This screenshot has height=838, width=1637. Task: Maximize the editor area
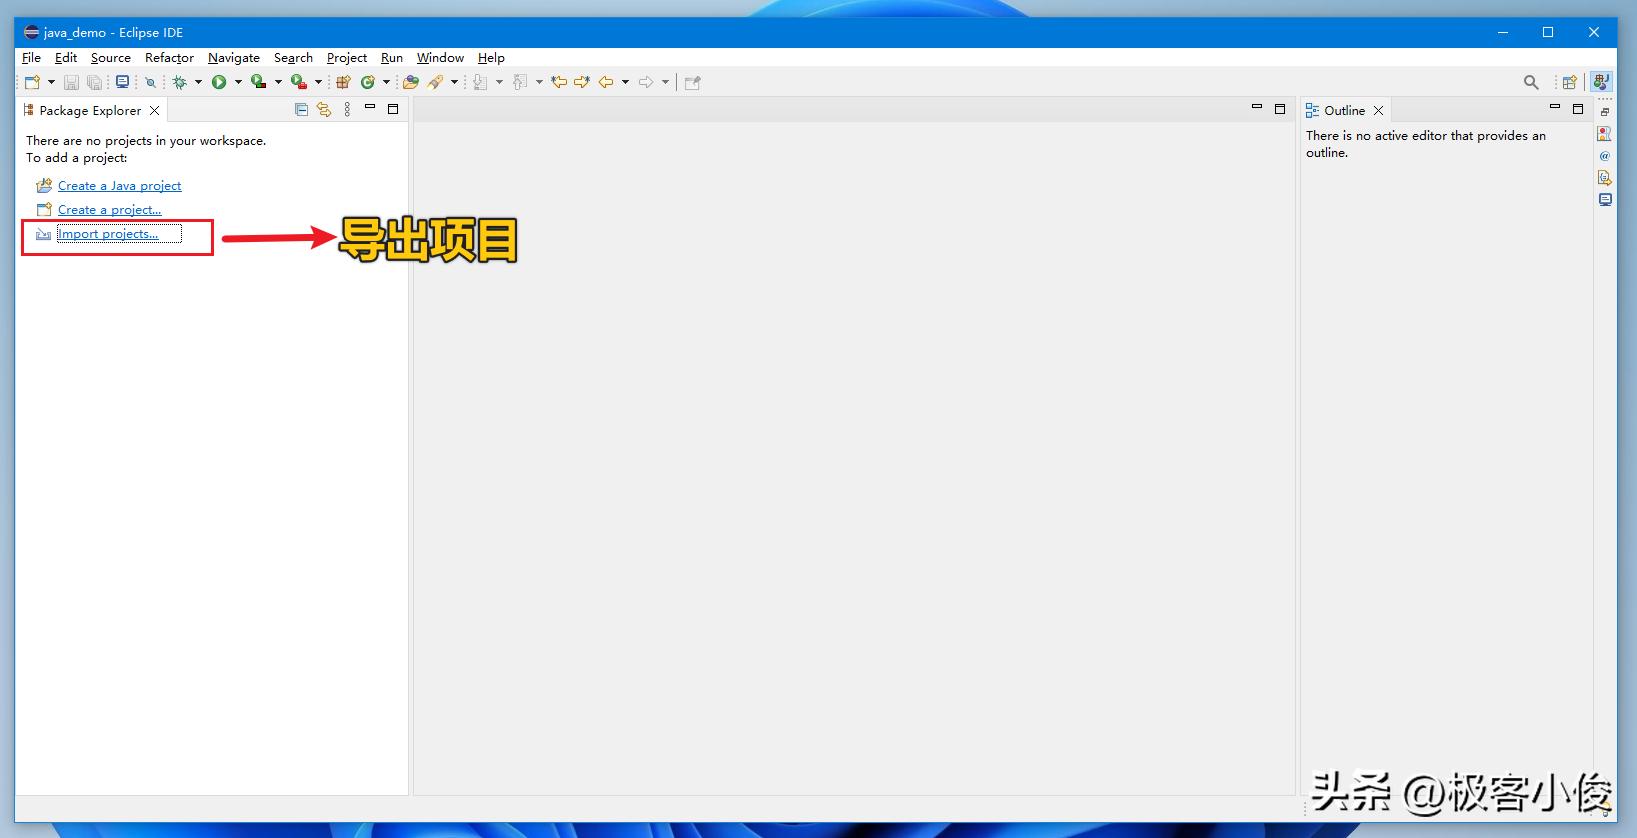coord(1280,108)
